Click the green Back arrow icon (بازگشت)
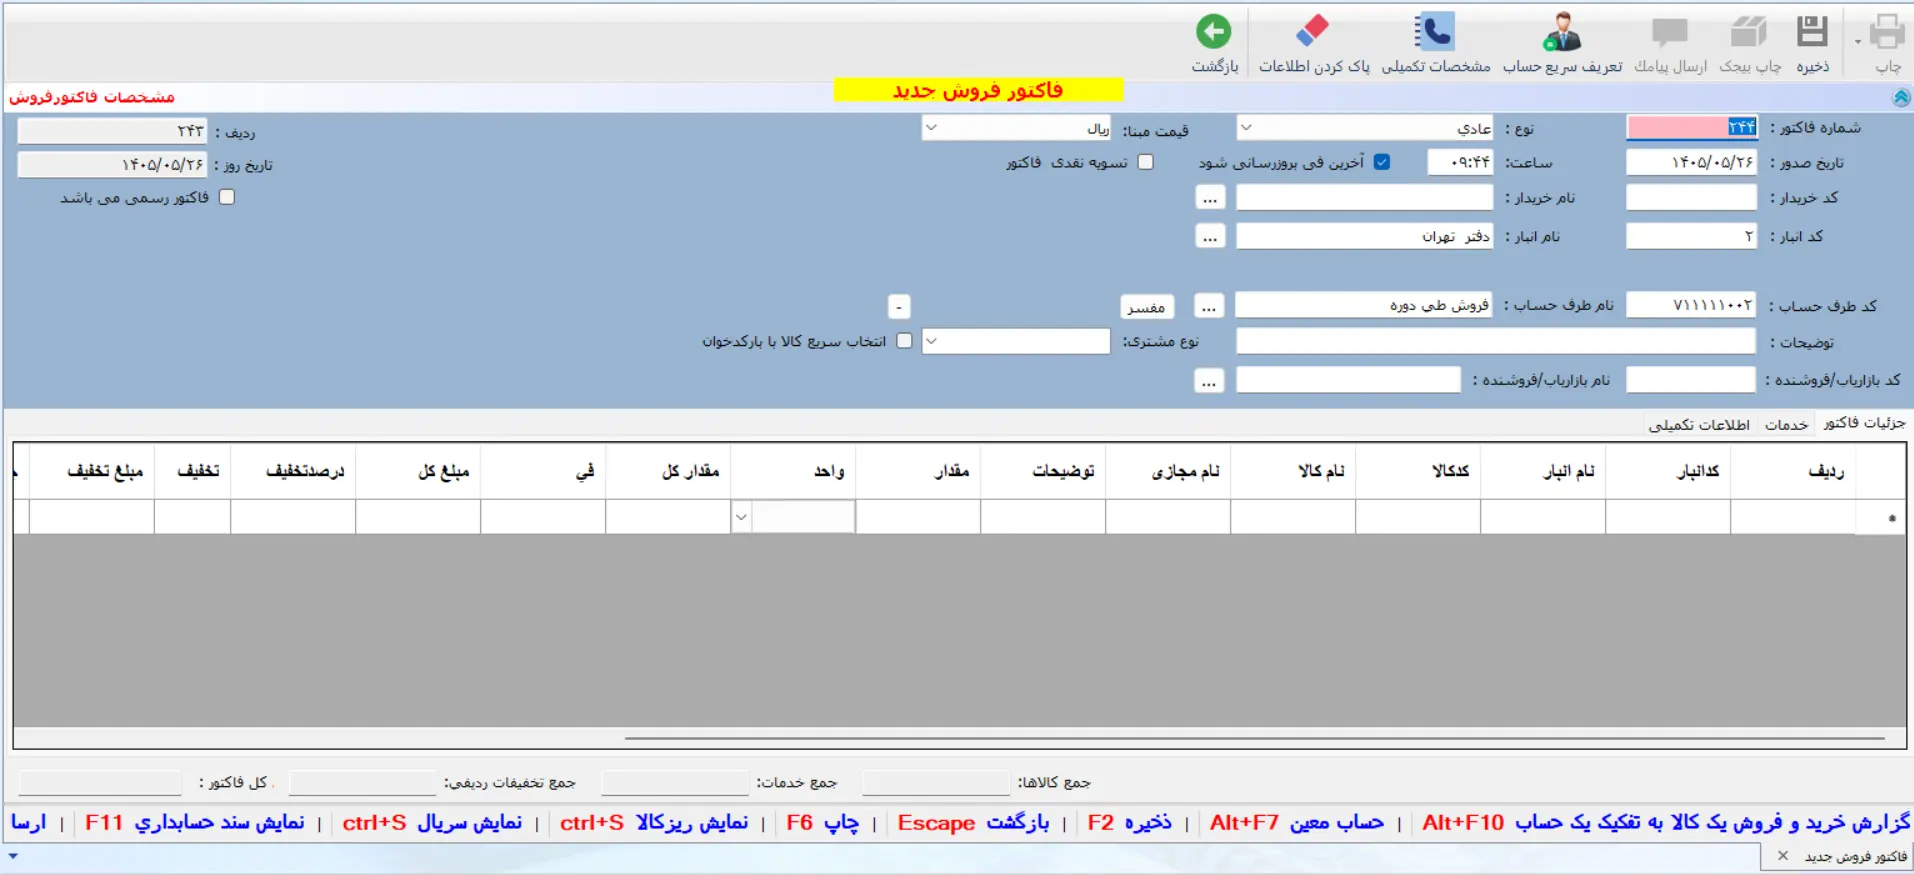This screenshot has width=1914, height=875. point(1214,32)
